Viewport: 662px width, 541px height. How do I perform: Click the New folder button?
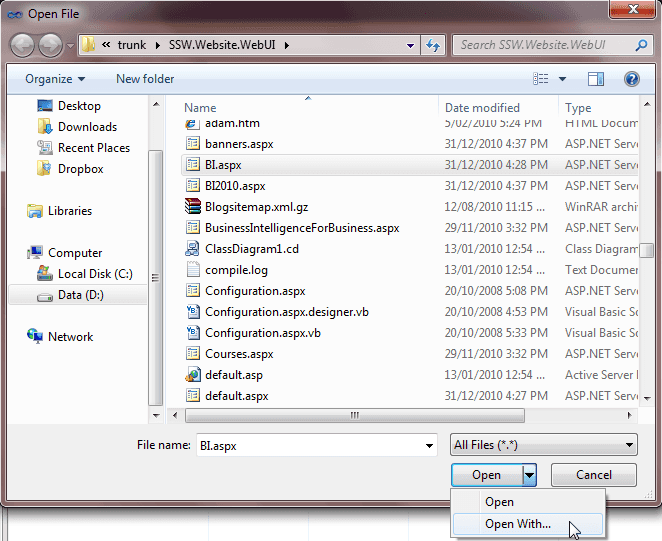[x=145, y=79]
